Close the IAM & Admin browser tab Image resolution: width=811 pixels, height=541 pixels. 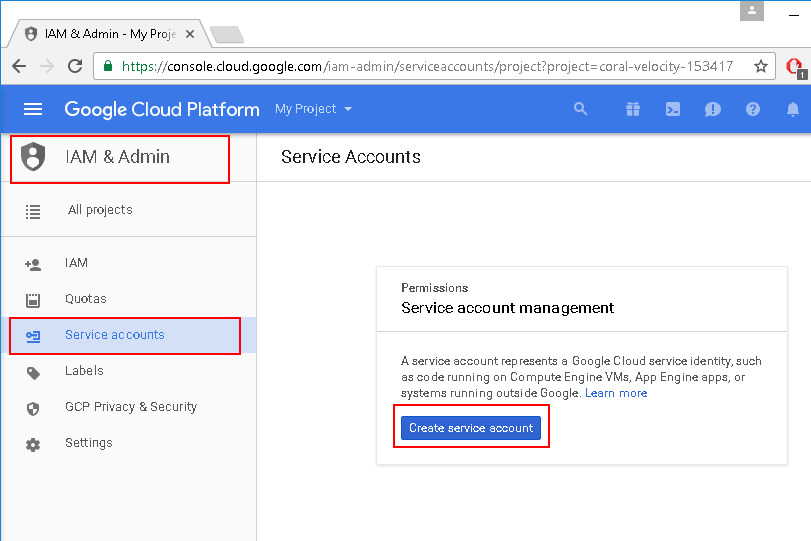click(x=190, y=34)
